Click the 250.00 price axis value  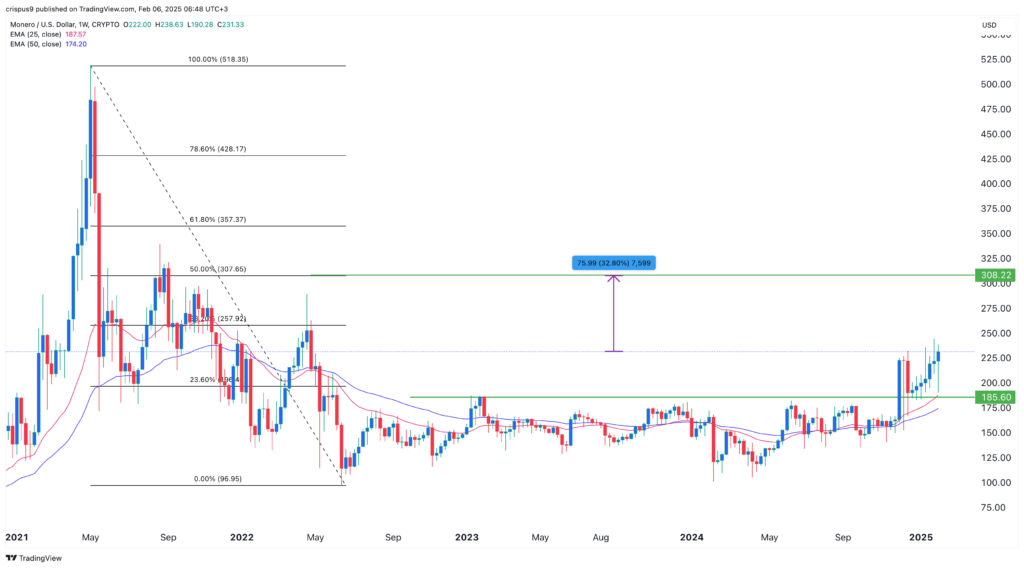tap(997, 333)
